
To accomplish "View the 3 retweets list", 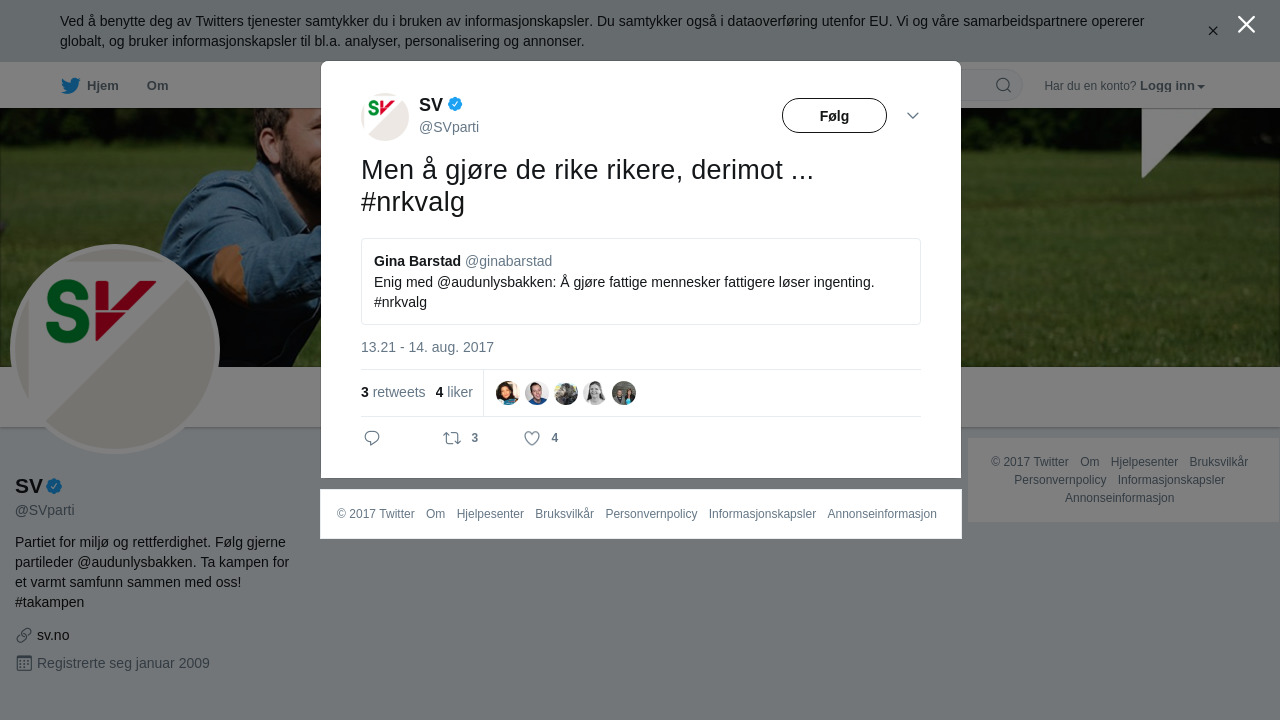I will coord(393,392).
